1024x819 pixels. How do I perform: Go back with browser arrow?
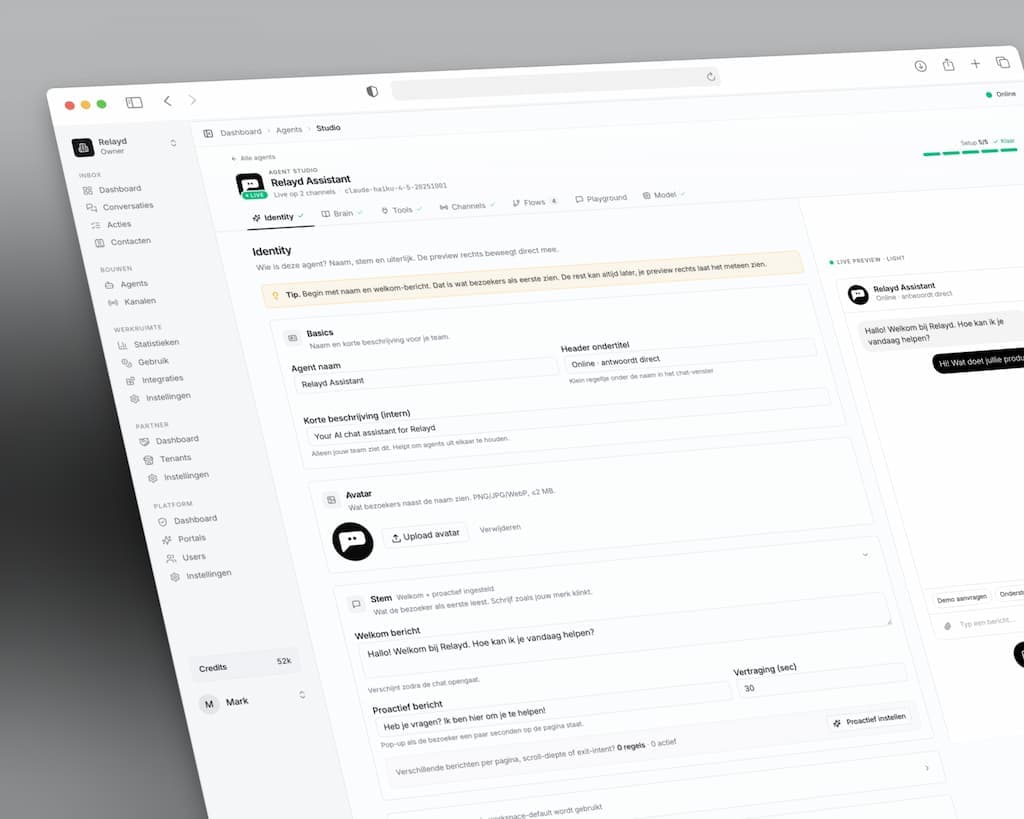(x=168, y=101)
